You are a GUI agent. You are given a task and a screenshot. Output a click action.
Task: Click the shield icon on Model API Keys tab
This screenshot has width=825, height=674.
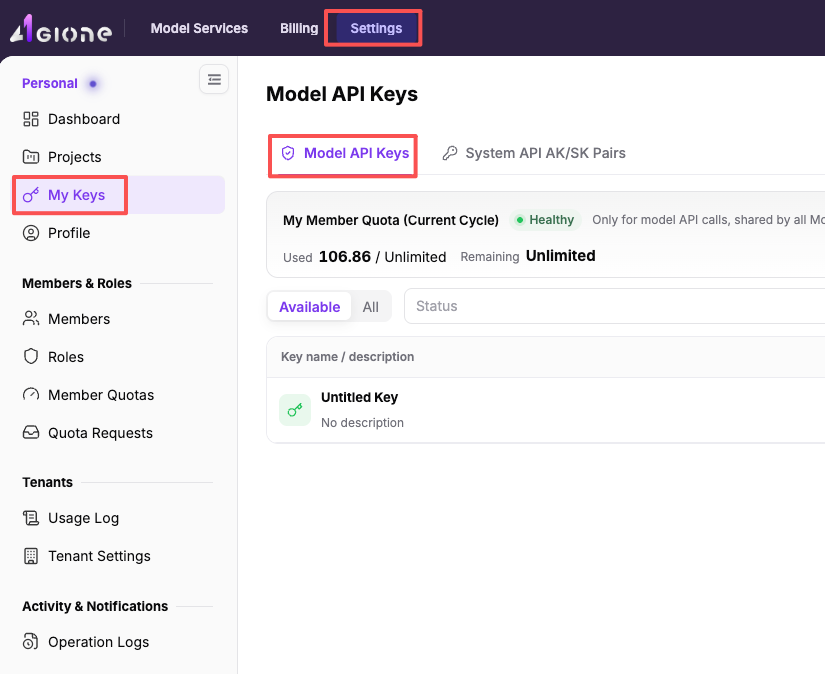point(288,153)
